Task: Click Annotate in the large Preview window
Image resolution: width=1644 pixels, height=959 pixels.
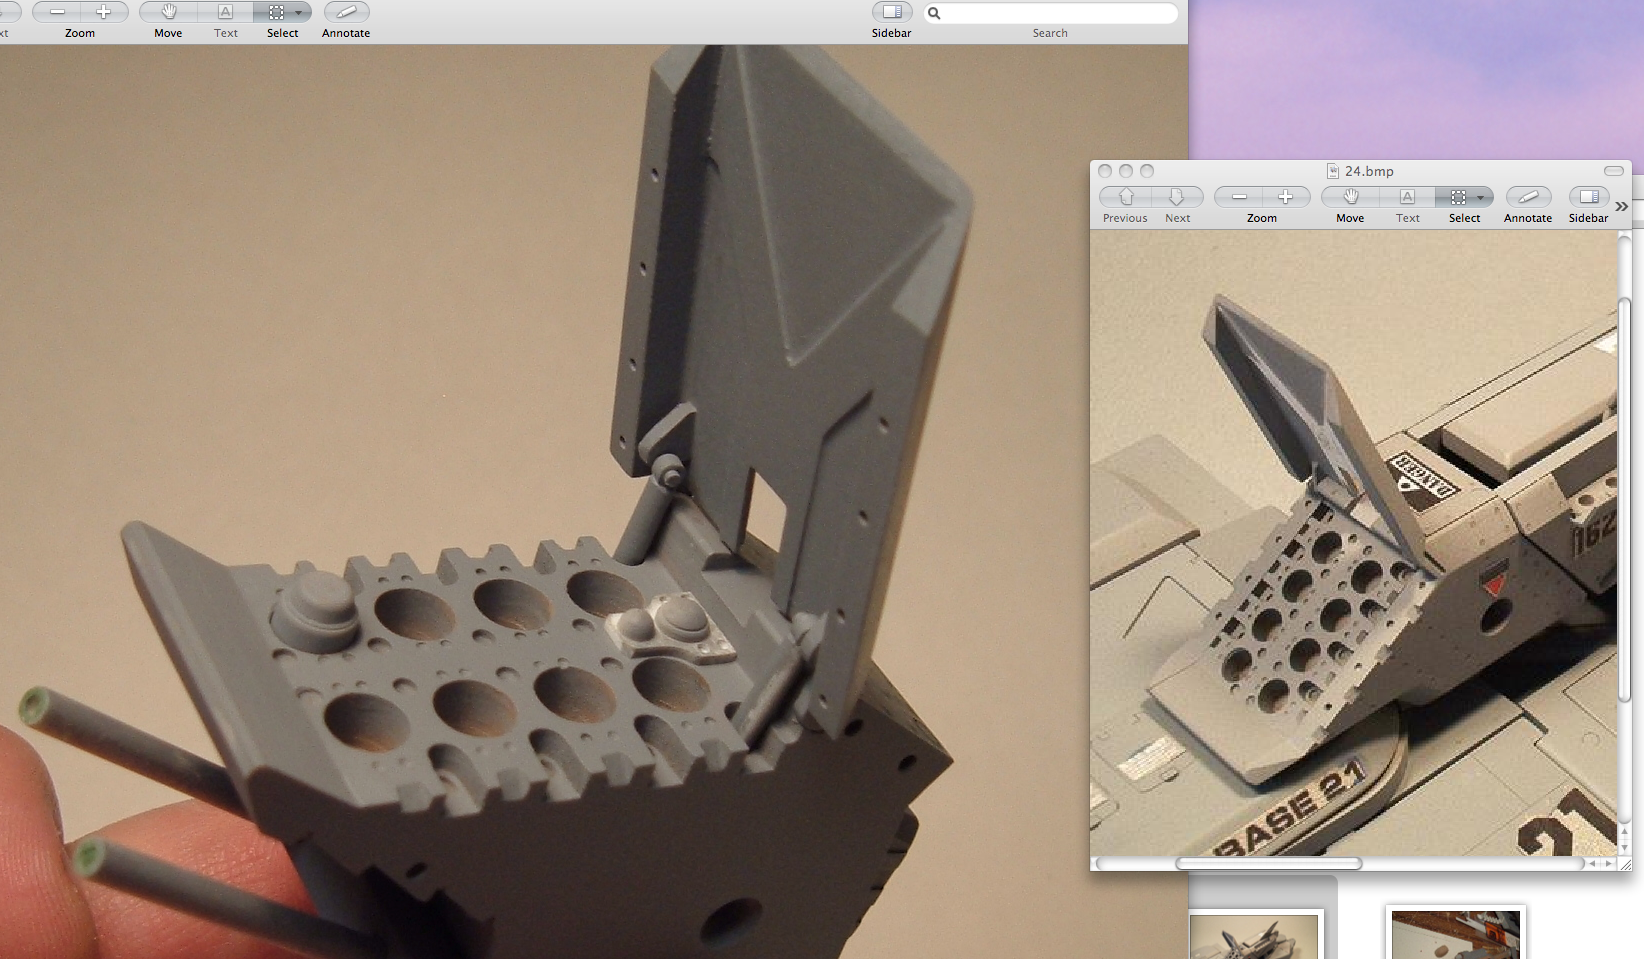Action: (346, 12)
